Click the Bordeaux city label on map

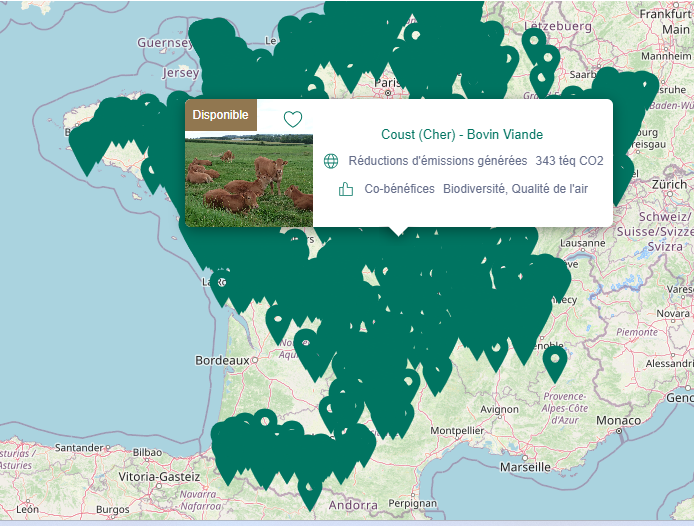(x=222, y=360)
